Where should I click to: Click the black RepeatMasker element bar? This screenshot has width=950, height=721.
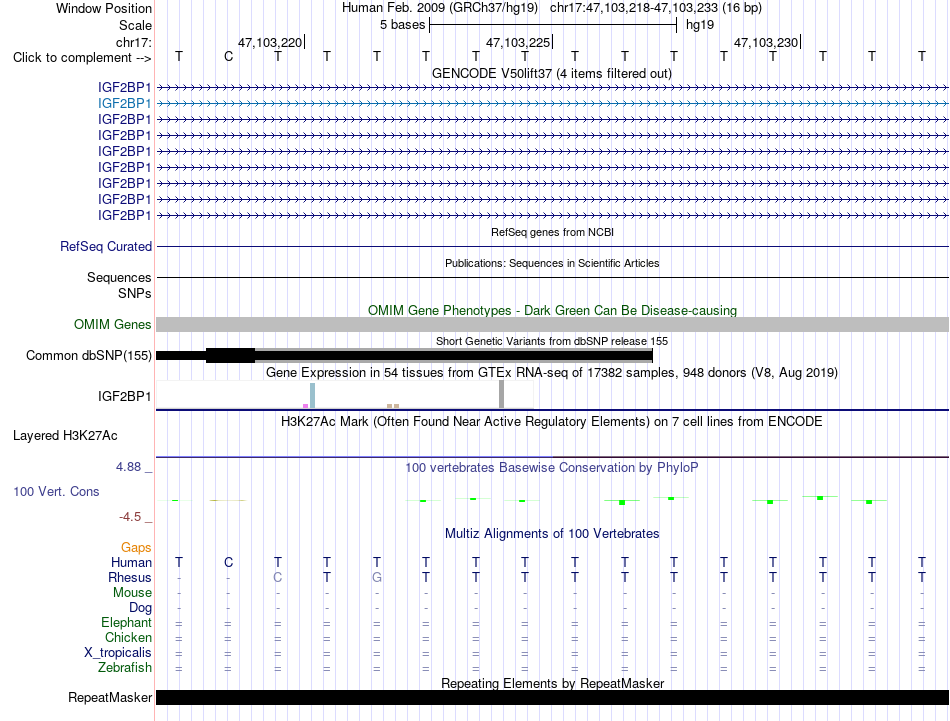coord(552,697)
